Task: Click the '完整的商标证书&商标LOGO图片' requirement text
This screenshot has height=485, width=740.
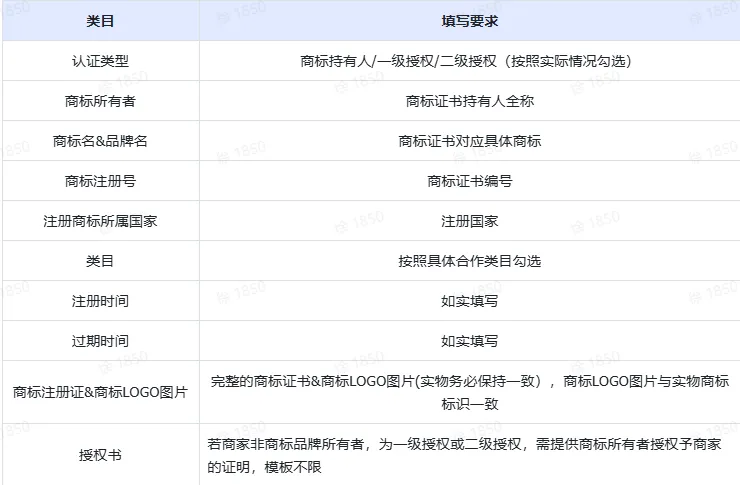Action: tap(470, 393)
